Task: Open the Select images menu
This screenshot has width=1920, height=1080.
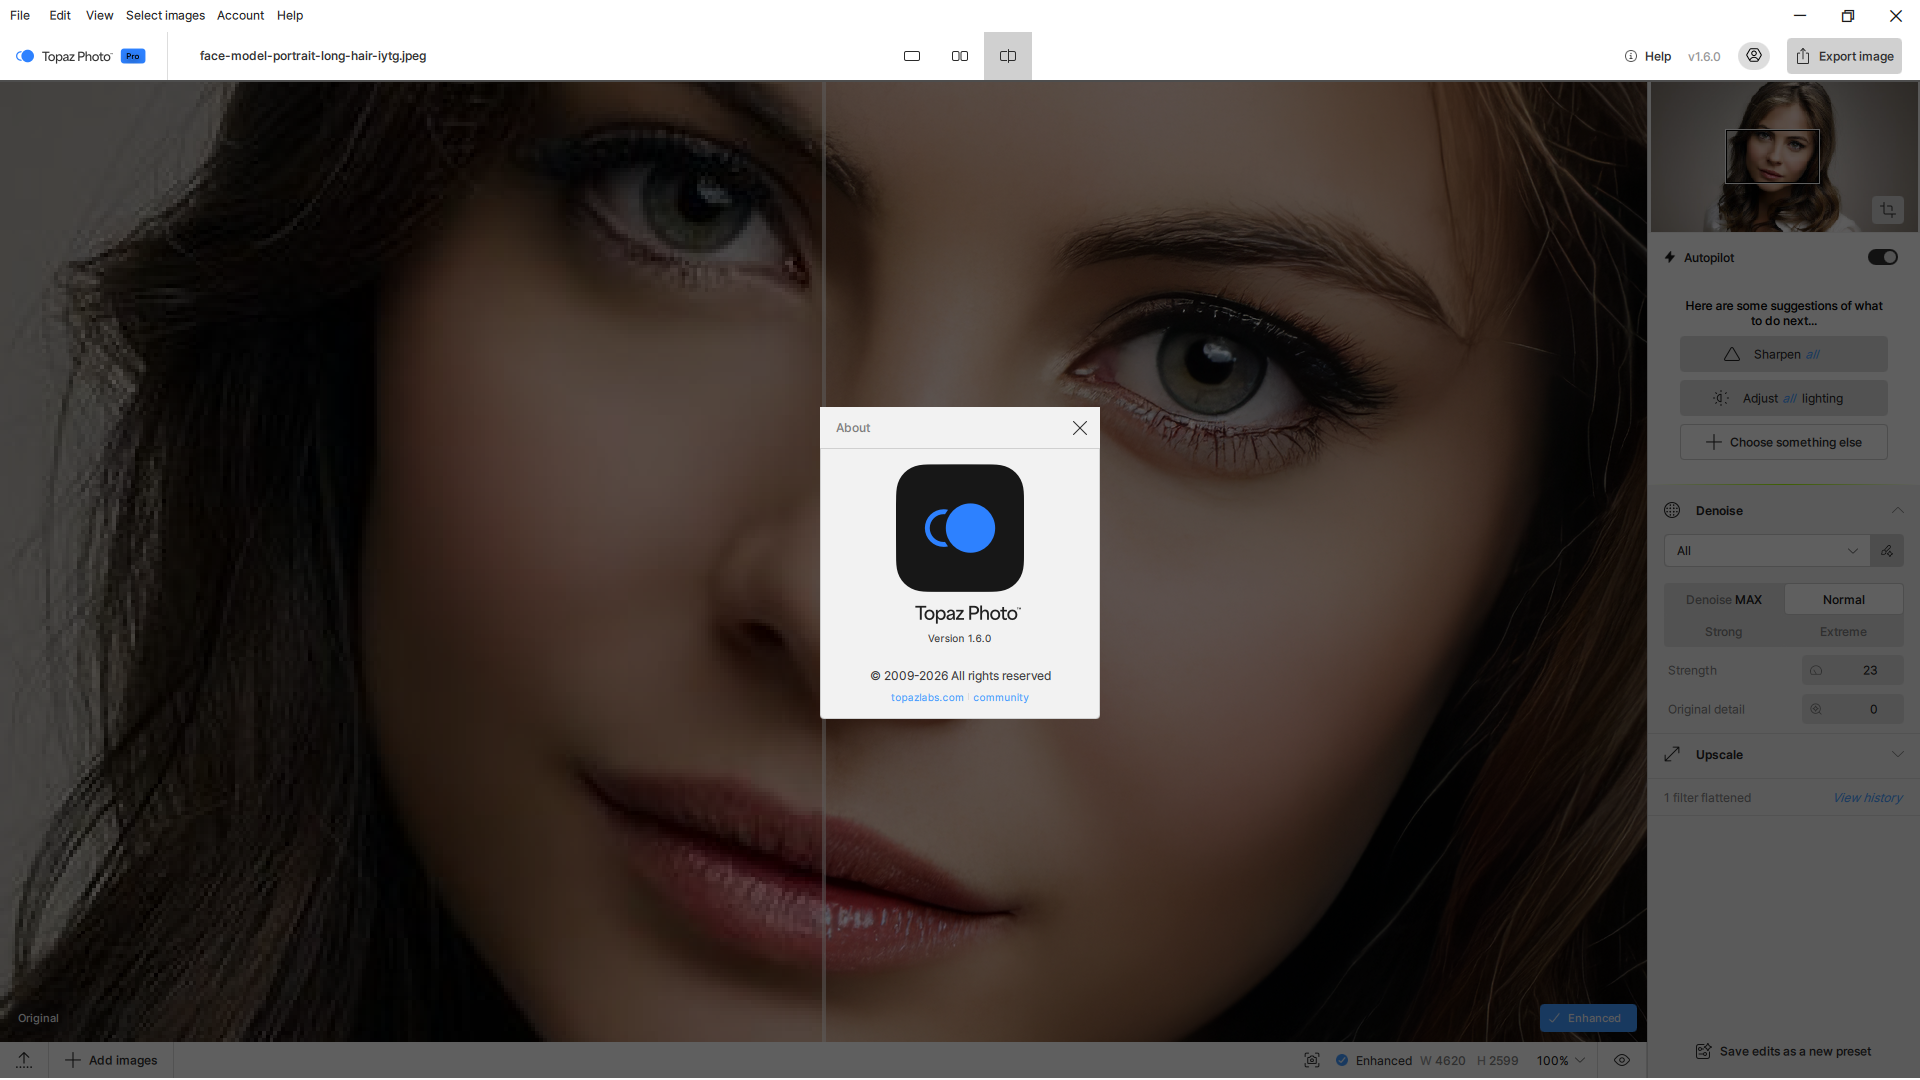Action: coord(165,15)
